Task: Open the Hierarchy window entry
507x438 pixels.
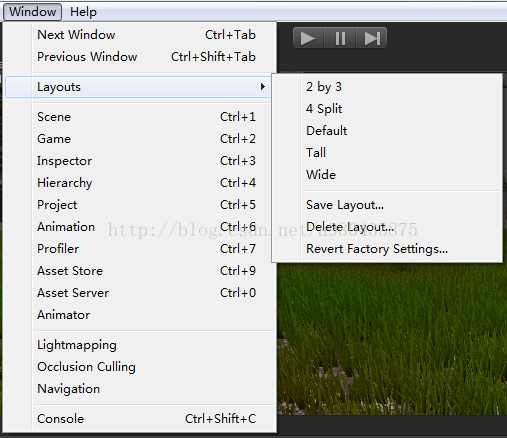Action: point(140,183)
